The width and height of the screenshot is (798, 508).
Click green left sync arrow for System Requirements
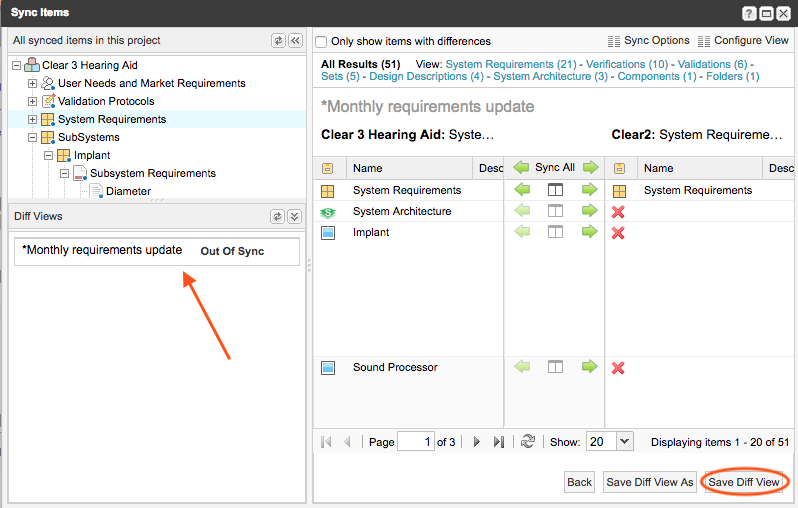pyautogui.click(x=521, y=190)
